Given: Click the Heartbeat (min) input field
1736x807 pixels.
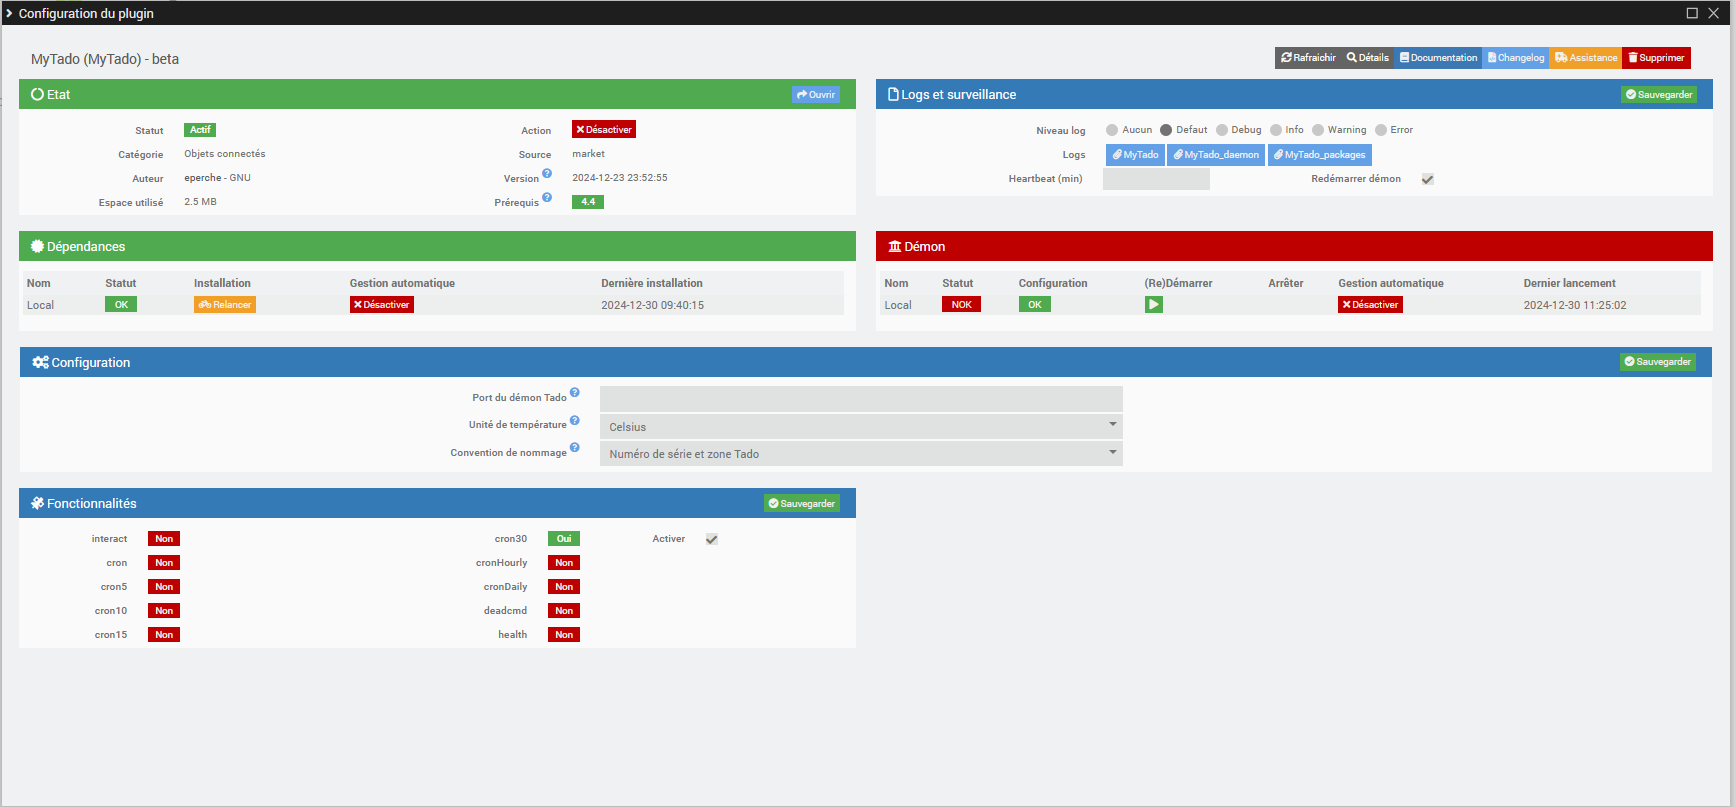Looking at the screenshot, I should click(x=1156, y=179).
